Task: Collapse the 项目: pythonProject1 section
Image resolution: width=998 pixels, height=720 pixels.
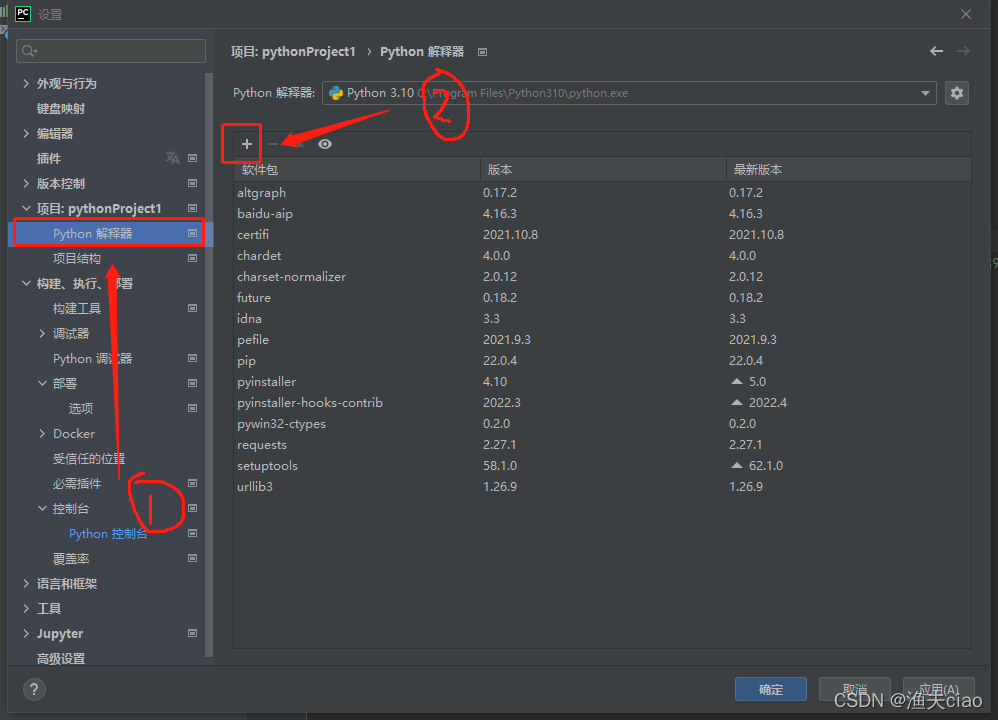Action: click(26, 208)
